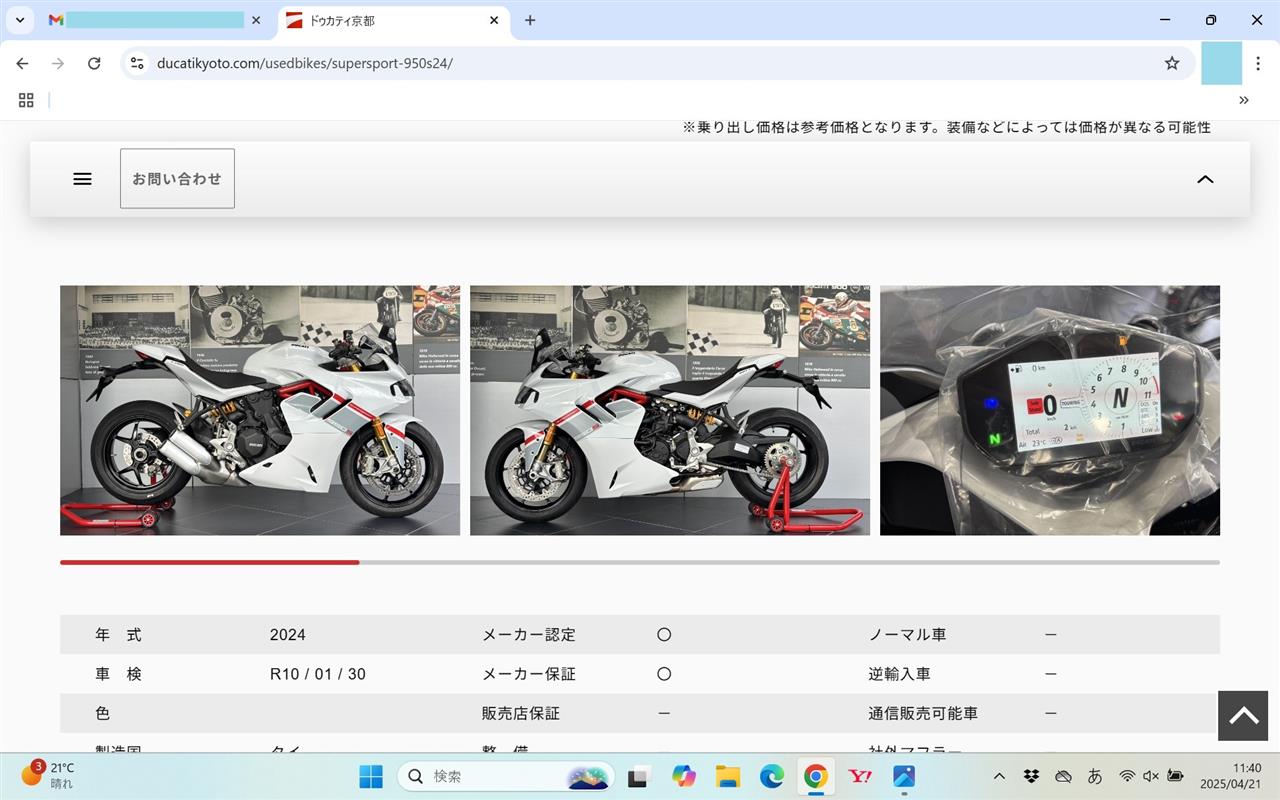
Task: Launch Copilot from the taskbar
Action: click(684, 776)
